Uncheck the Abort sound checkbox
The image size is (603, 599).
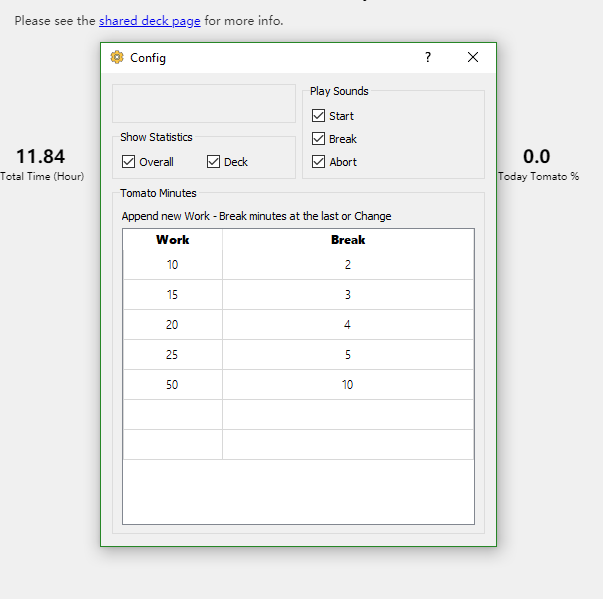point(319,162)
